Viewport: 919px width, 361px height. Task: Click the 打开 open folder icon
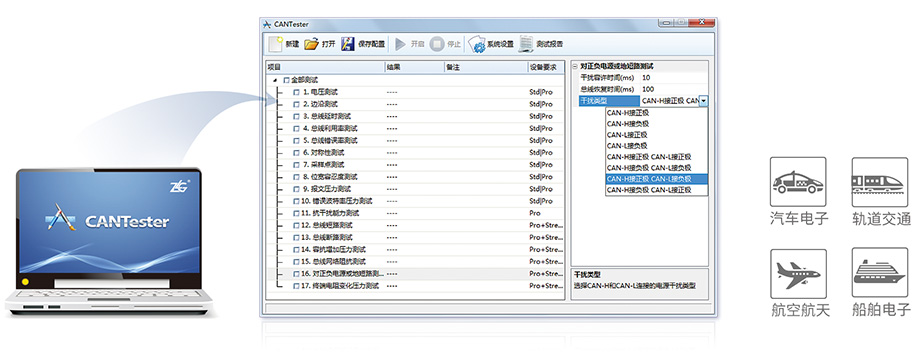point(311,44)
